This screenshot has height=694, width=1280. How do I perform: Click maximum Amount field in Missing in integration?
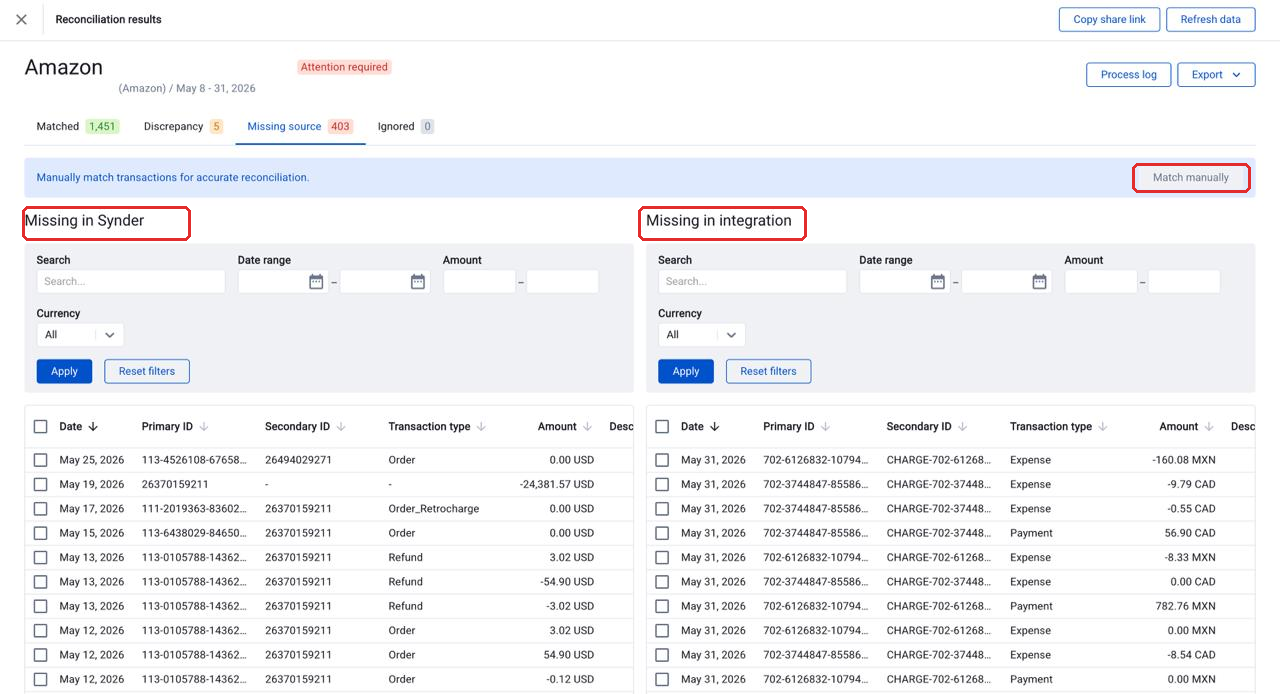pos(1184,282)
